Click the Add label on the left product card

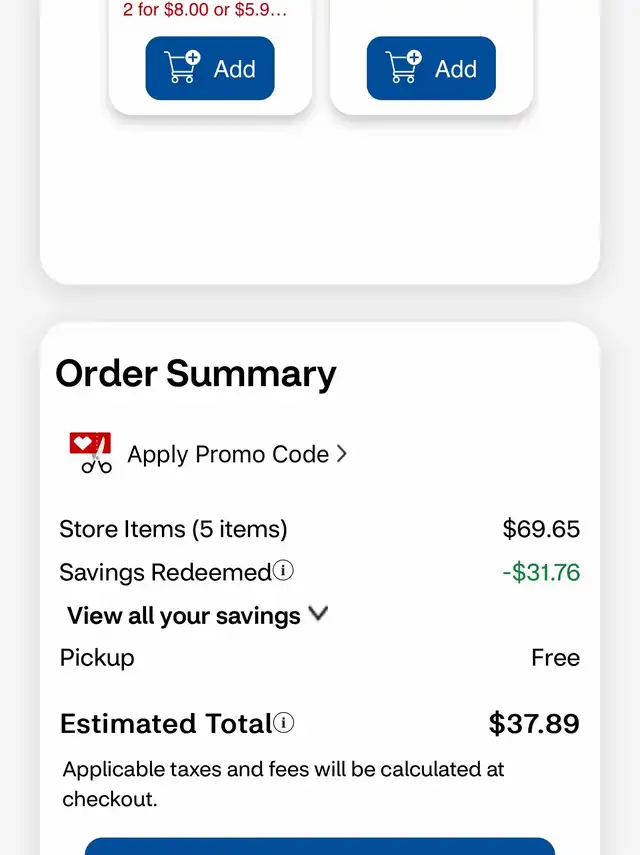click(x=234, y=69)
